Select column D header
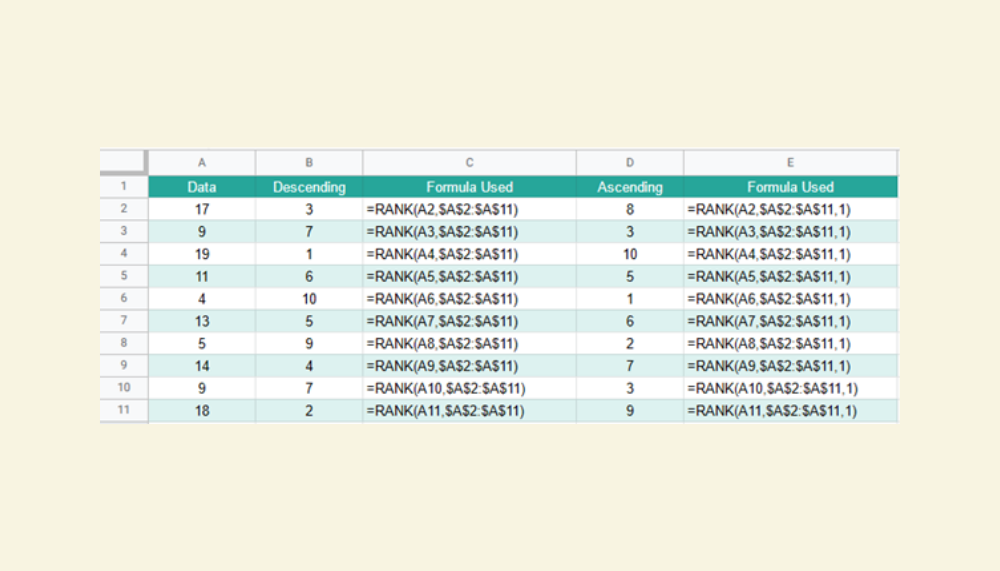This screenshot has width=1000, height=571. [x=629, y=162]
